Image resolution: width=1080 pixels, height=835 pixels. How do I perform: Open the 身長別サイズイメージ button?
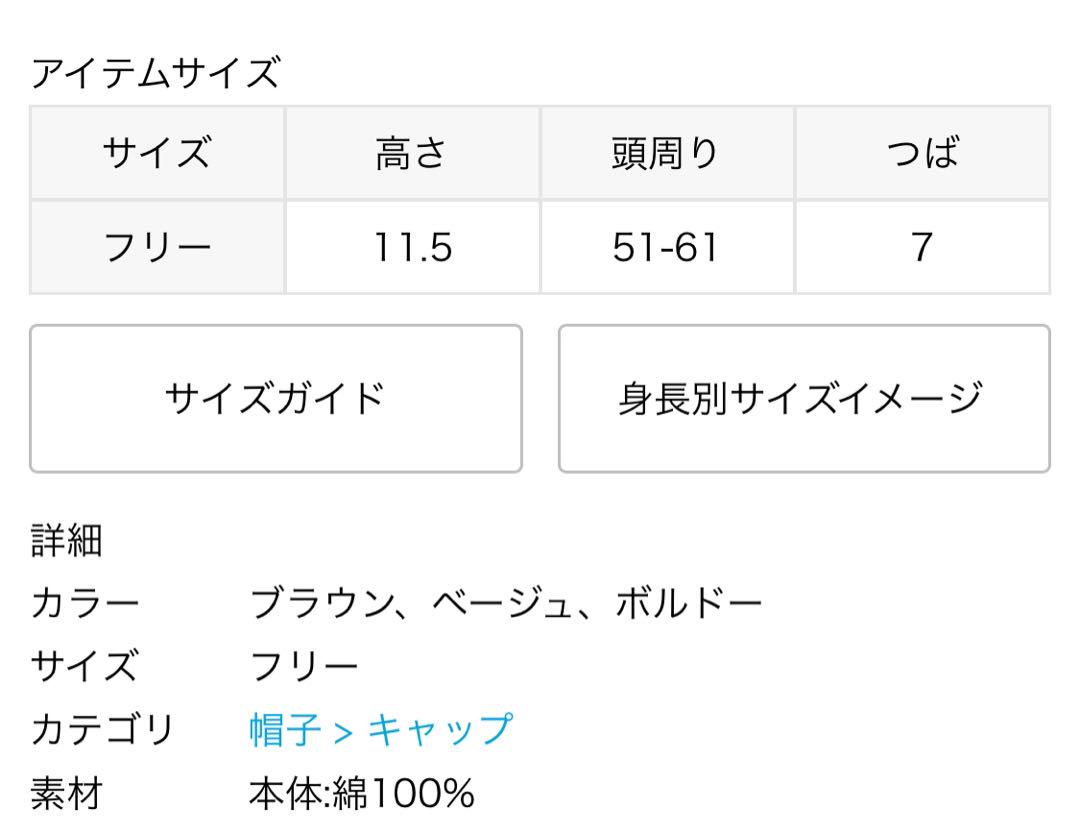coord(804,399)
